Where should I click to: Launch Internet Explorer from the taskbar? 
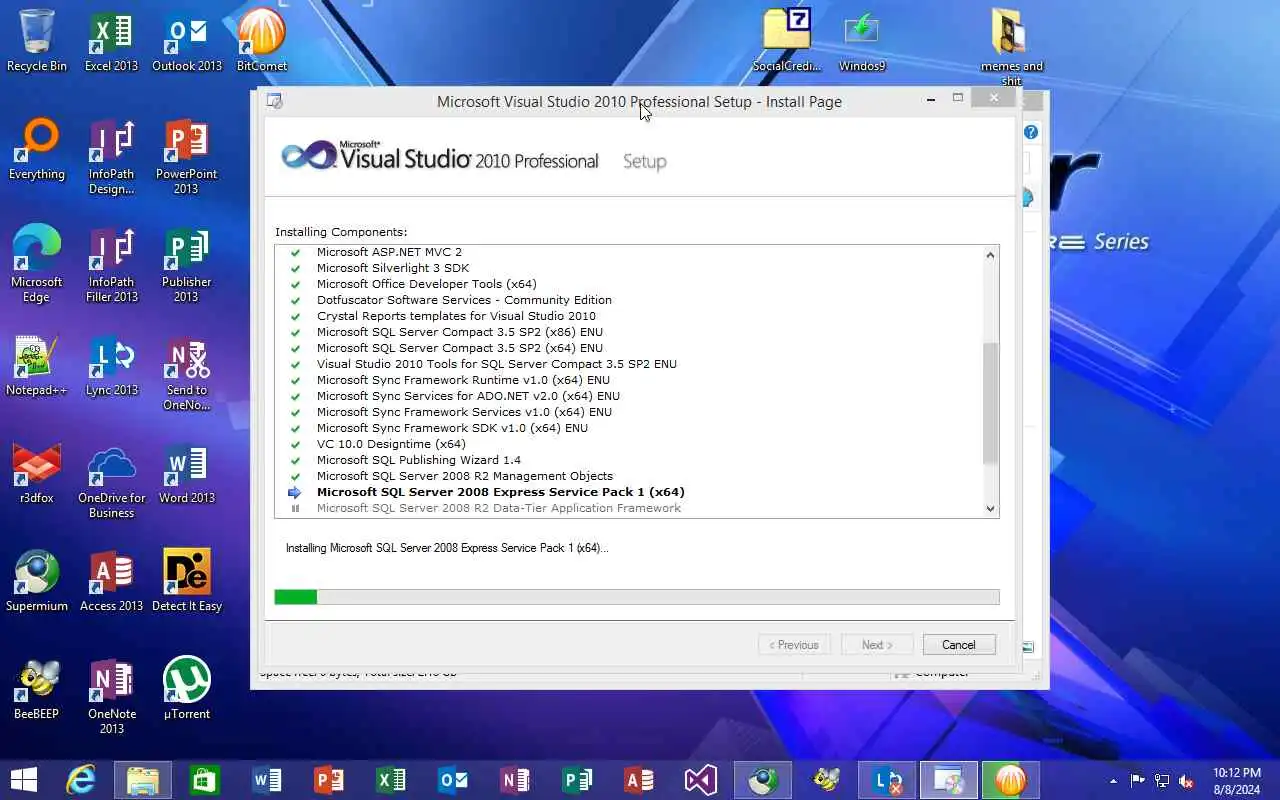(80, 780)
